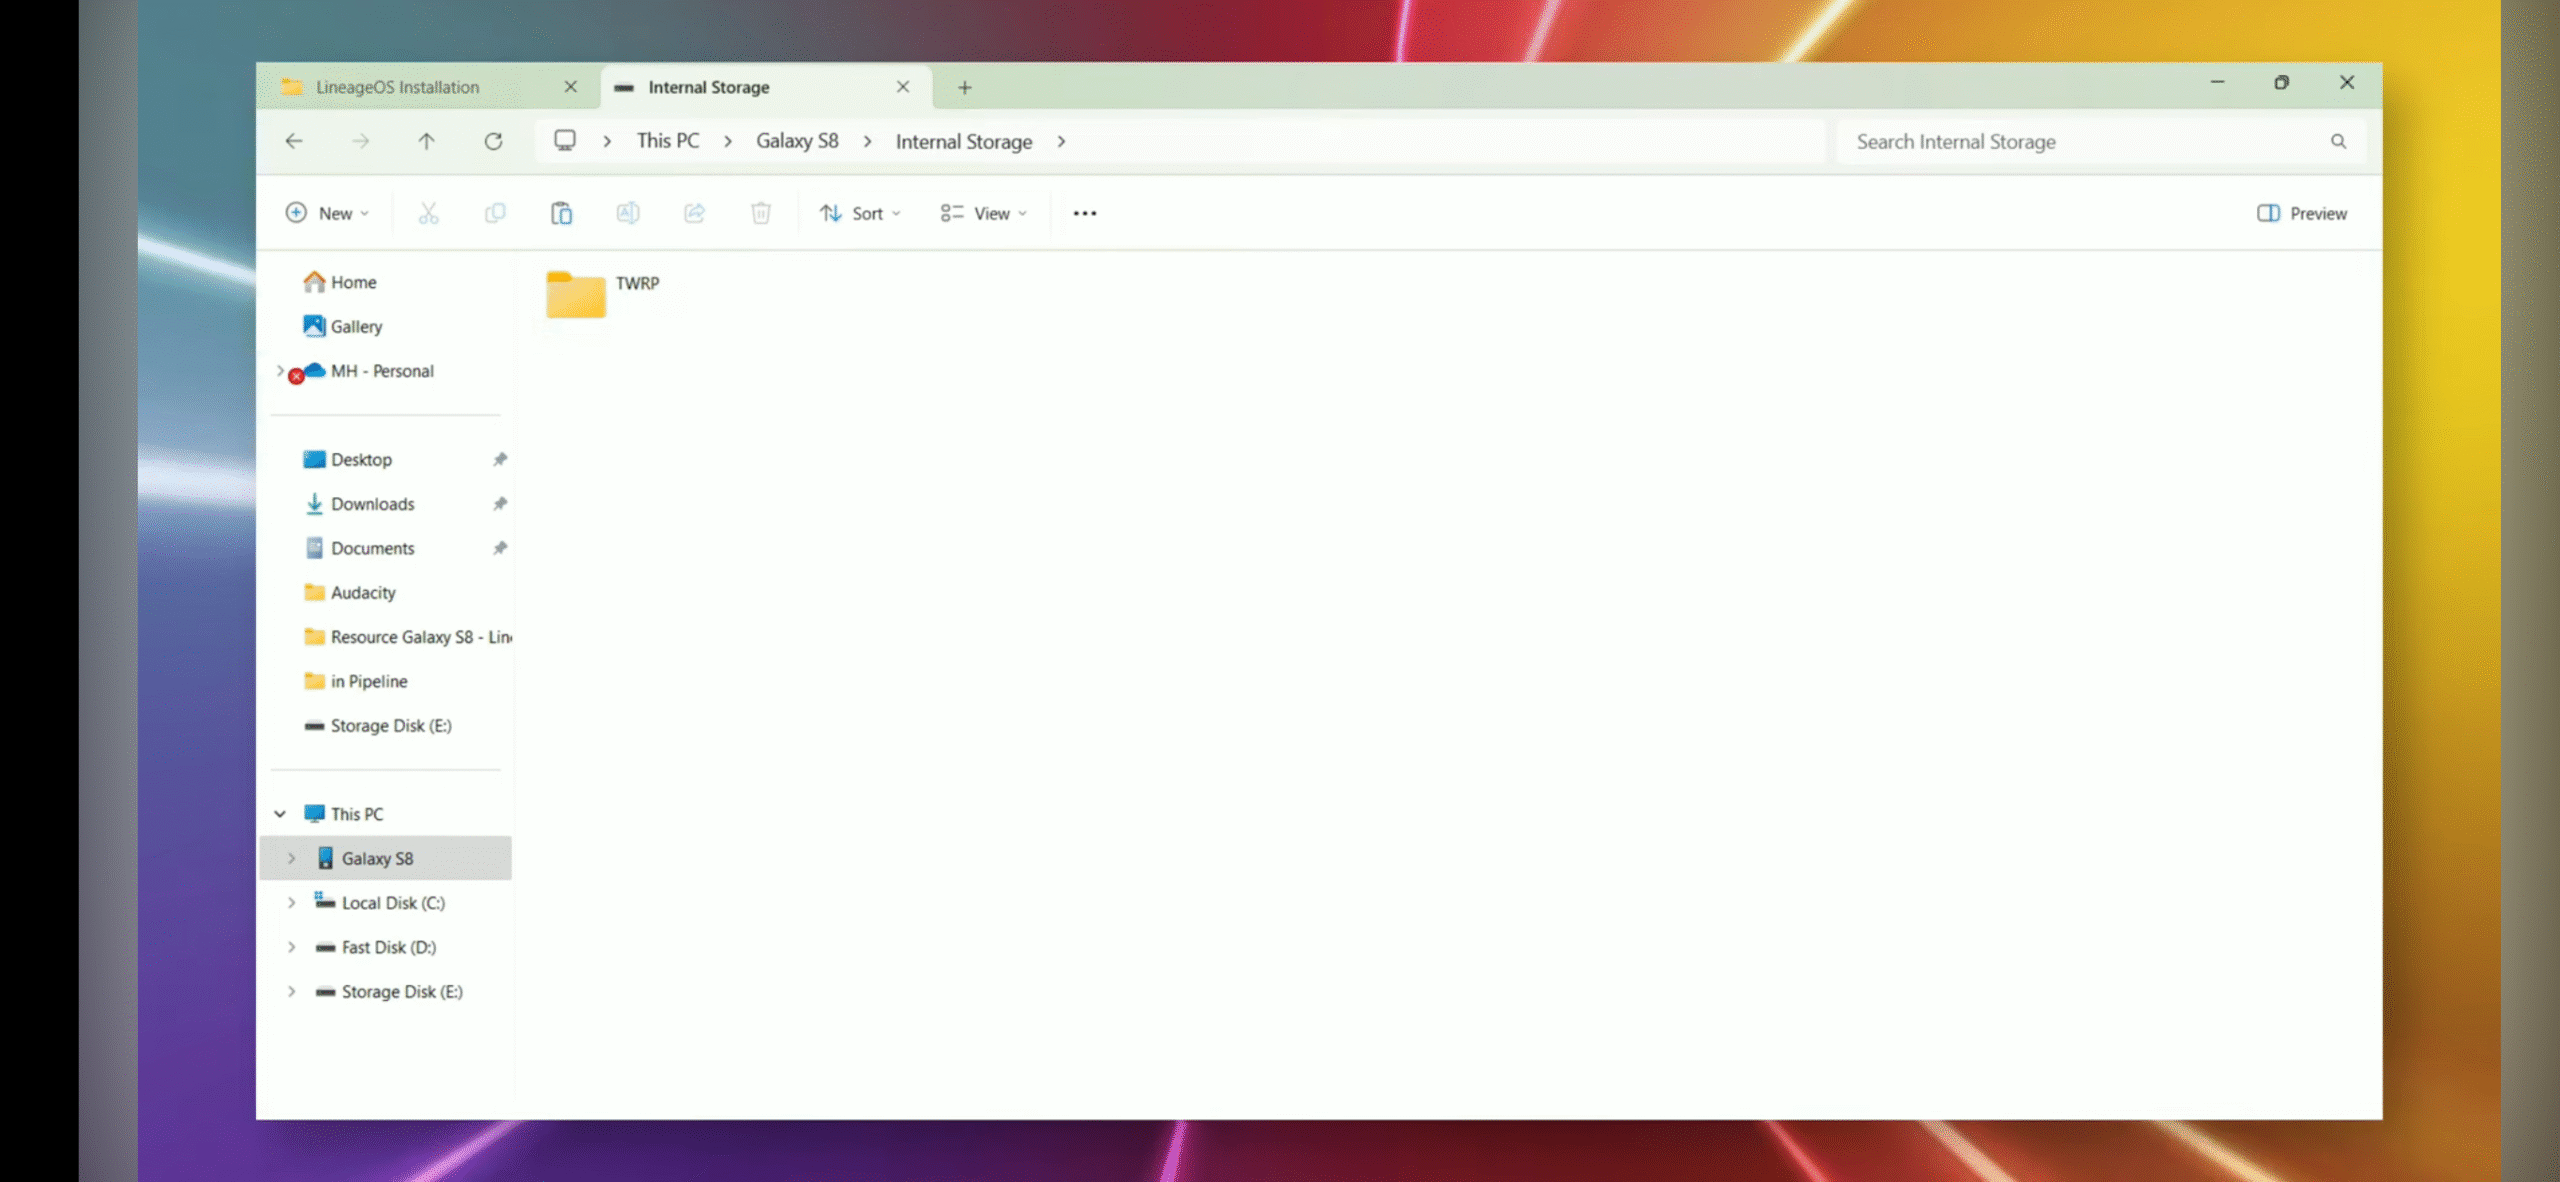Image resolution: width=2560 pixels, height=1182 pixels.
Task: Open Downloads in the sidebar
Action: 372,504
